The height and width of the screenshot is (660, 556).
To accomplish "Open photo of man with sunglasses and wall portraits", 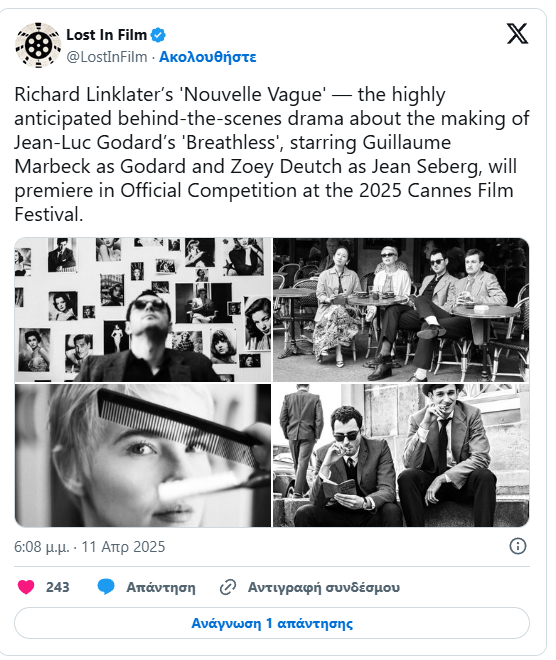I will (143, 310).
